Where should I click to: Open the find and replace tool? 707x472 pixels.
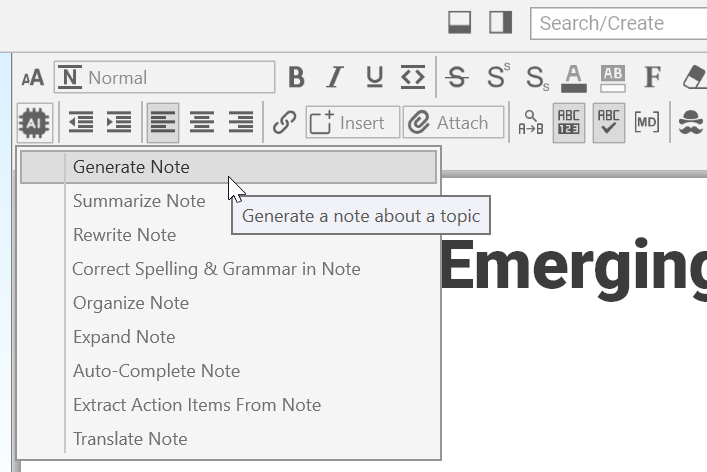(530, 123)
